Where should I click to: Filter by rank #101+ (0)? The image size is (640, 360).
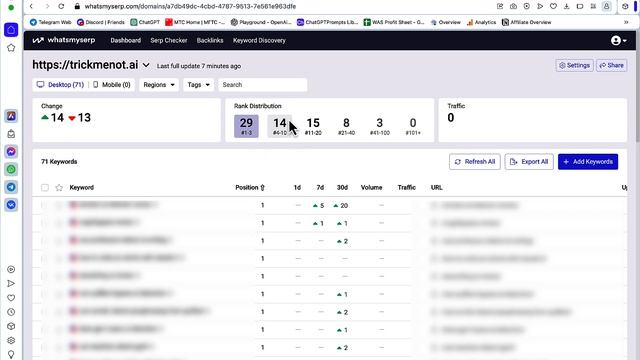point(413,126)
